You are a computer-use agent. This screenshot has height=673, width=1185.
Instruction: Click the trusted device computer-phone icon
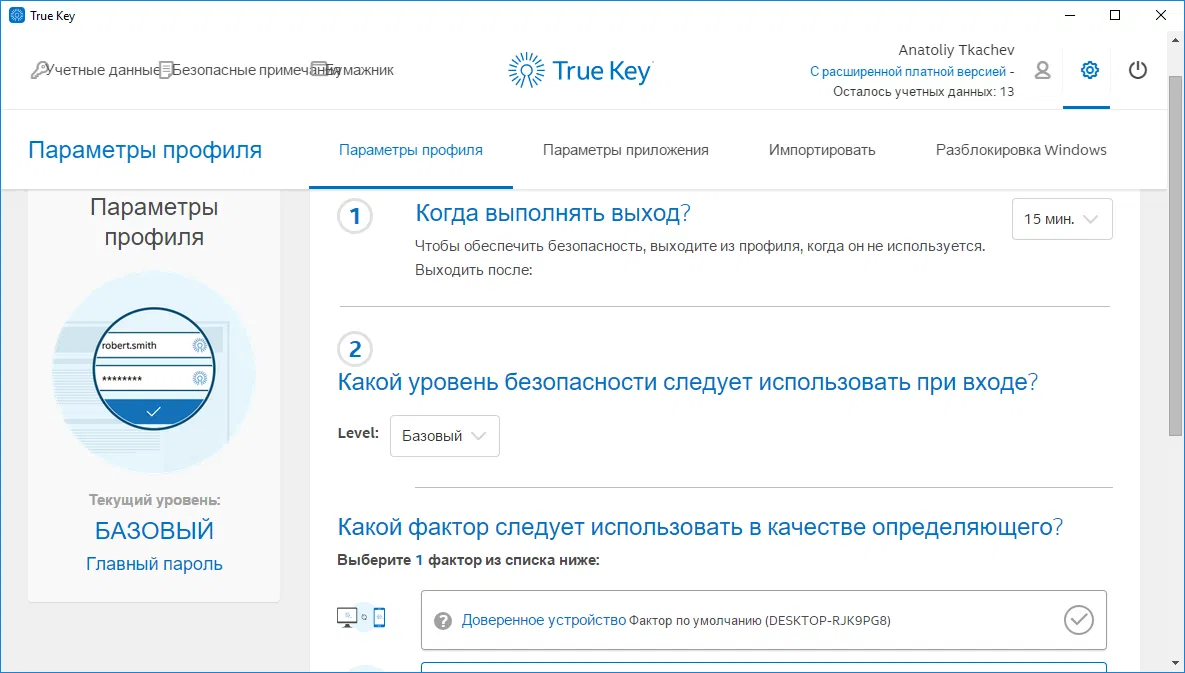(x=361, y=618)
